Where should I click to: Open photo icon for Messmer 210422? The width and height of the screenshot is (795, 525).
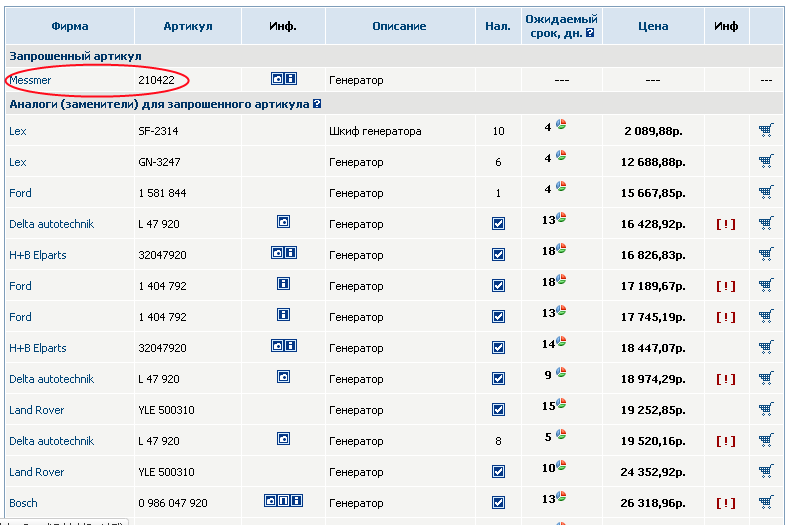(x=277, y=79)
